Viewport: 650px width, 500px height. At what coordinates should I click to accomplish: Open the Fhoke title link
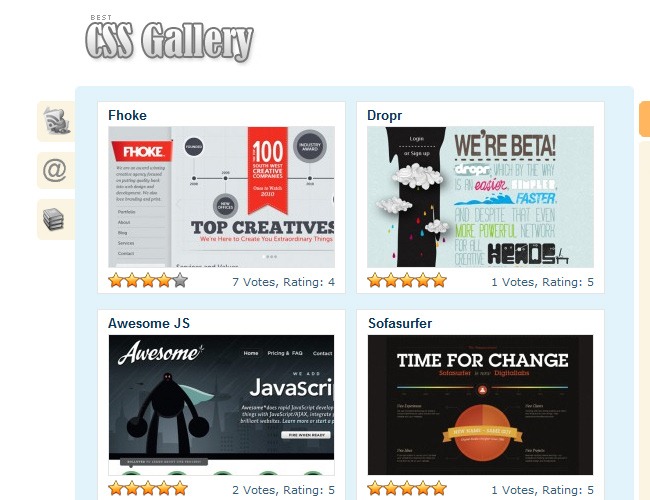click(127, 115)
